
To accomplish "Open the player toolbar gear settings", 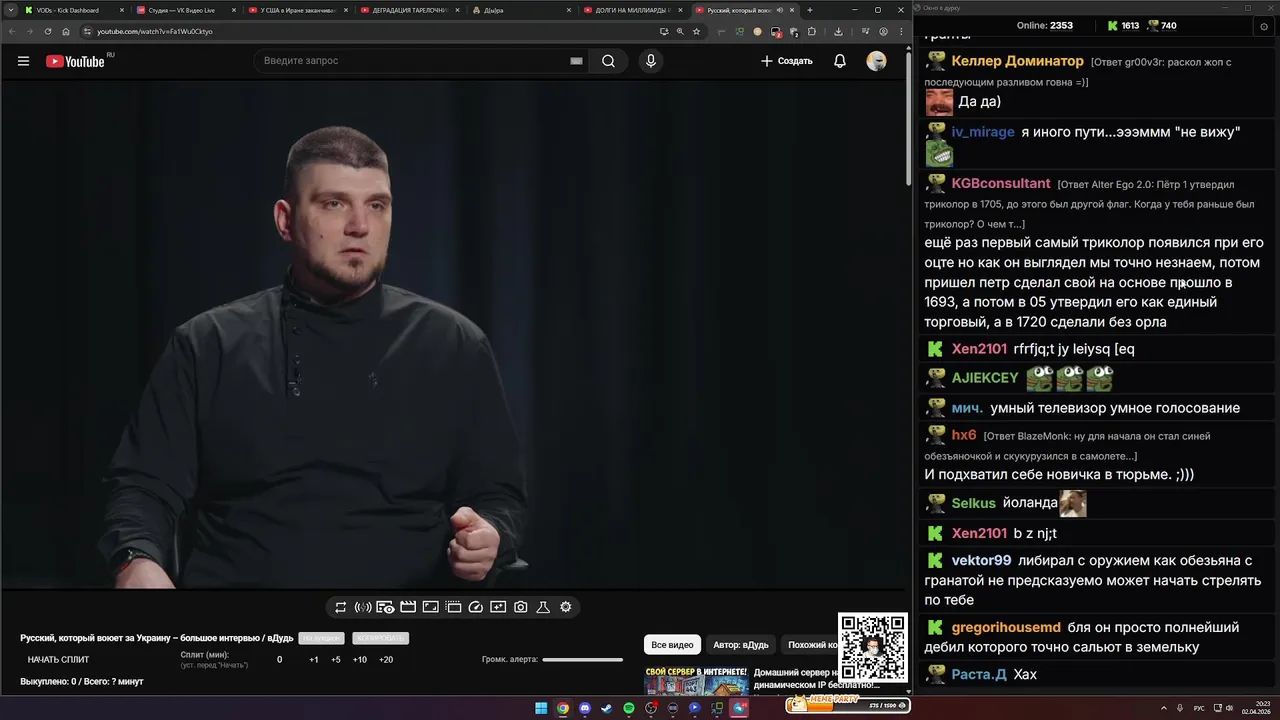I will point(566,607).
